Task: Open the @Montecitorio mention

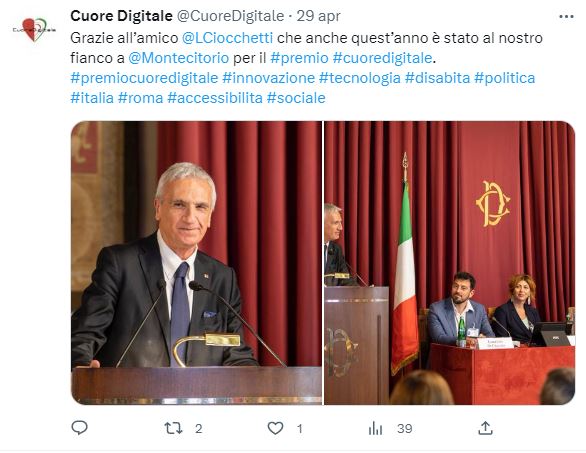Action: click(179, 58)
